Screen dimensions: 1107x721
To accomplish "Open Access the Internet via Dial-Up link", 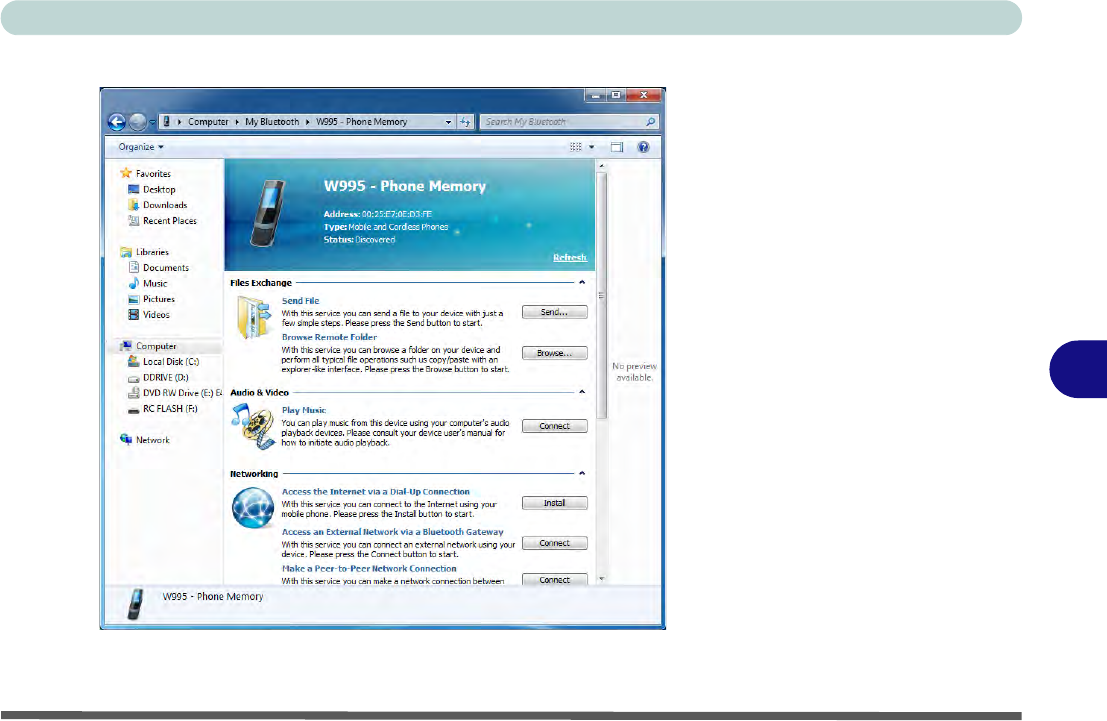I will [x=376, y=491].
